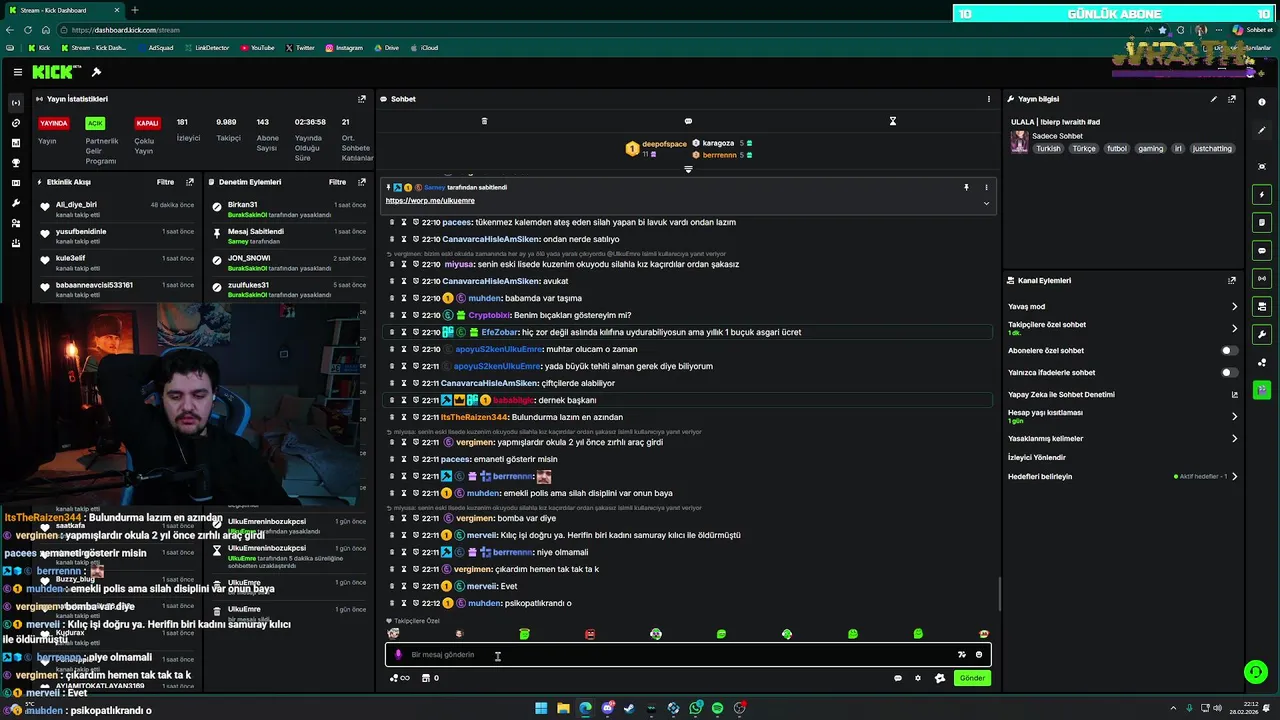The height and width of the screenshot is (720, 1280).
Task: Open the trophy icon in the left sidebar
Action: click(15, 163)
